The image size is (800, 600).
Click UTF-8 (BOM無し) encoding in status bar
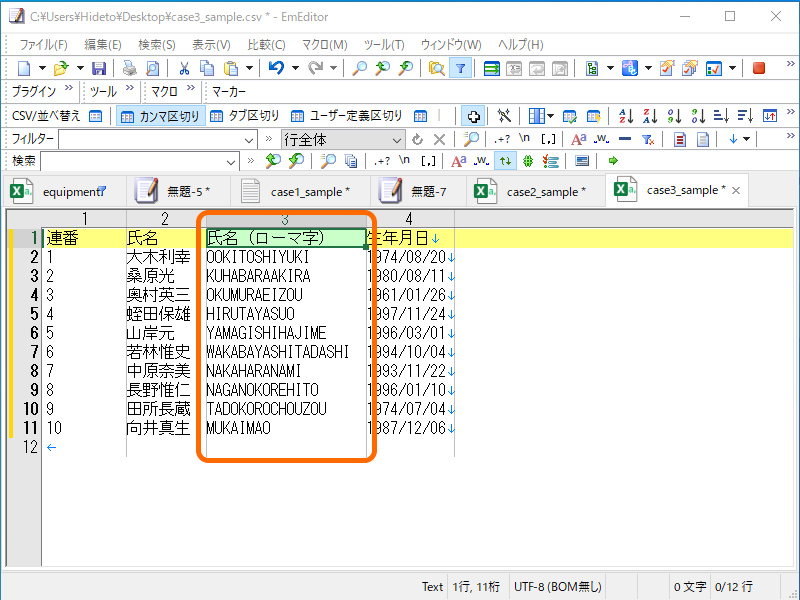558,587
